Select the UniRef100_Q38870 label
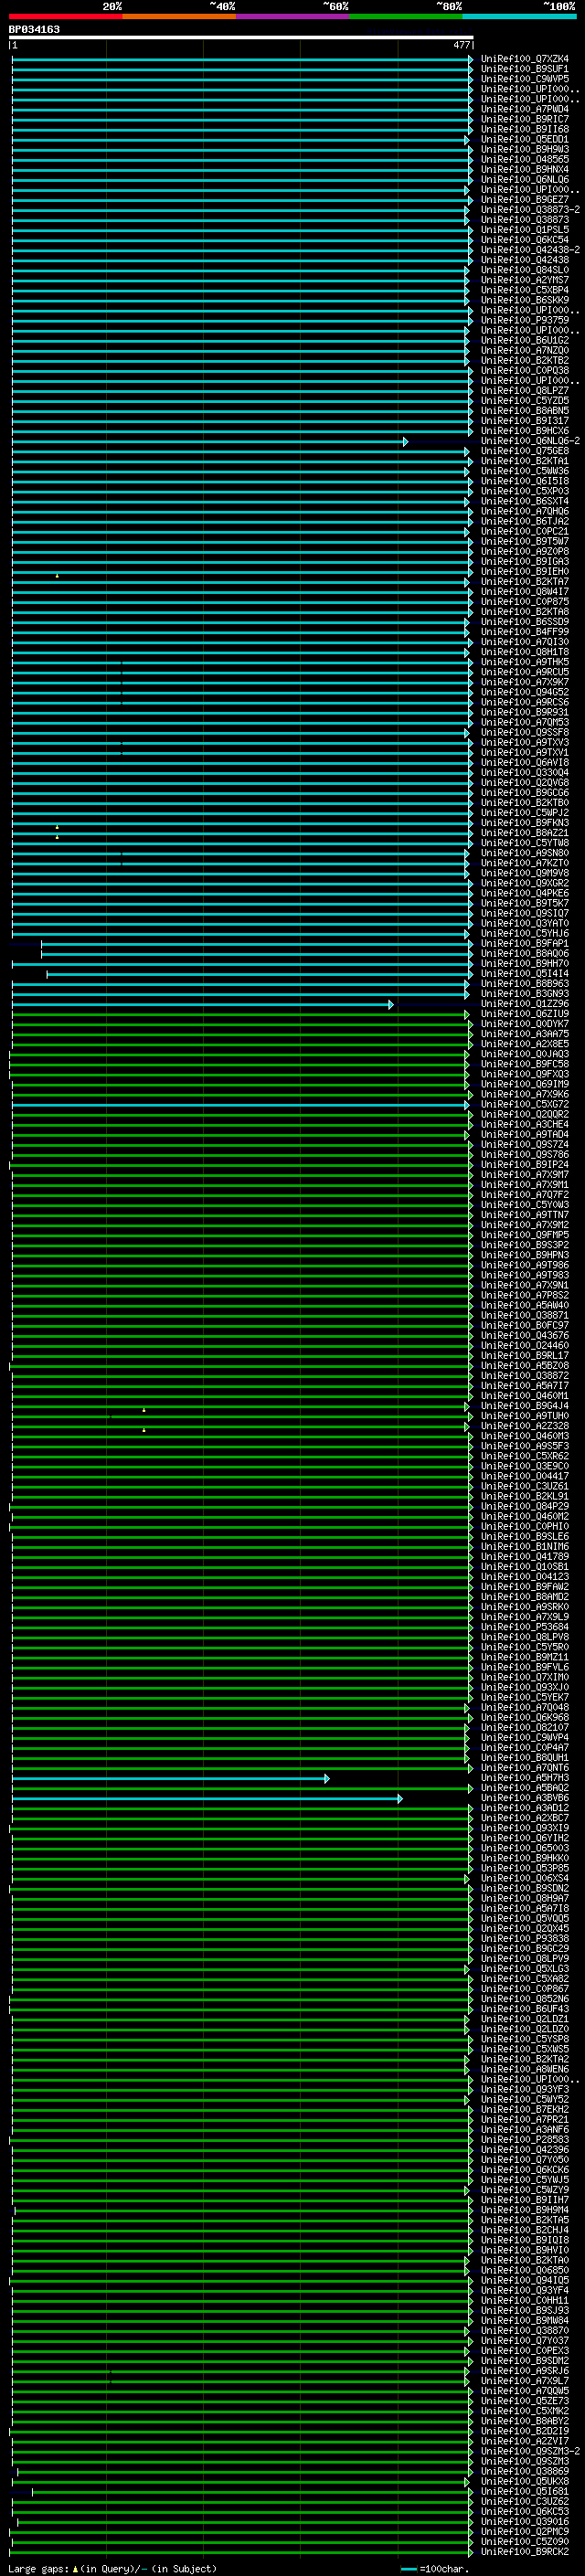Viewport: 585px width, 2576px height. point(525,2330)
